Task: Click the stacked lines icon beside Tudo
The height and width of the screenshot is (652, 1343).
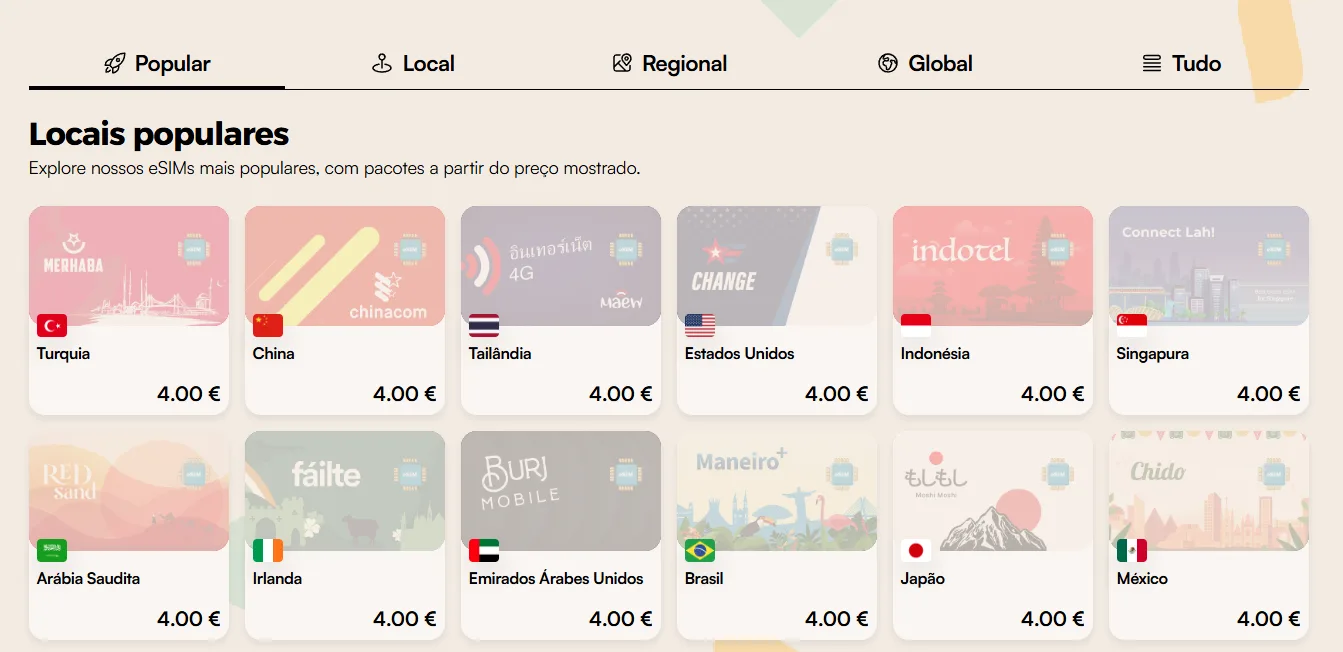Action: coord(1152,64)
